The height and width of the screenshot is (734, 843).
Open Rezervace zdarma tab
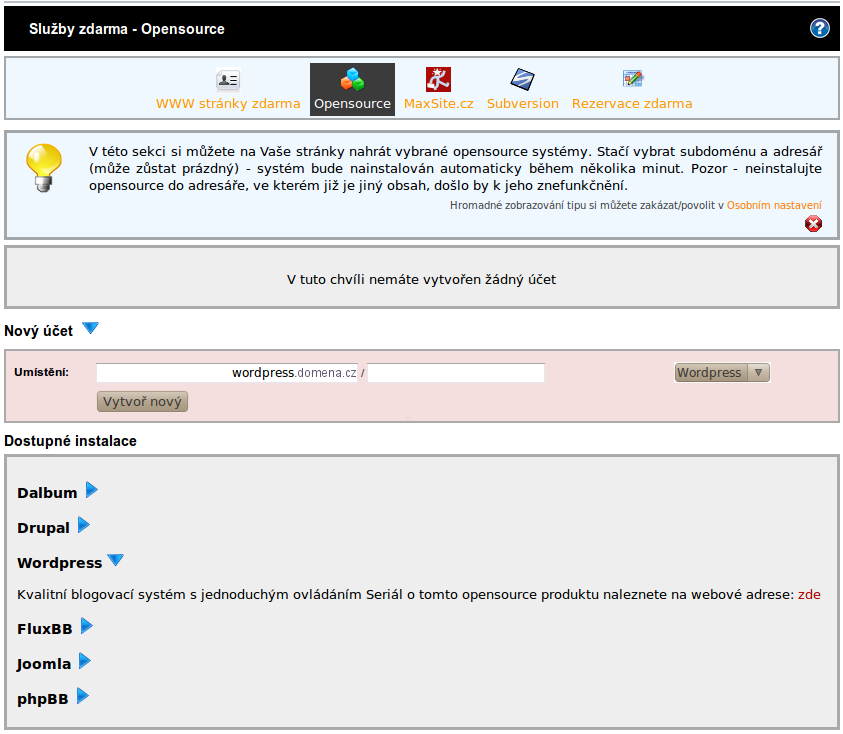(632, 103)
